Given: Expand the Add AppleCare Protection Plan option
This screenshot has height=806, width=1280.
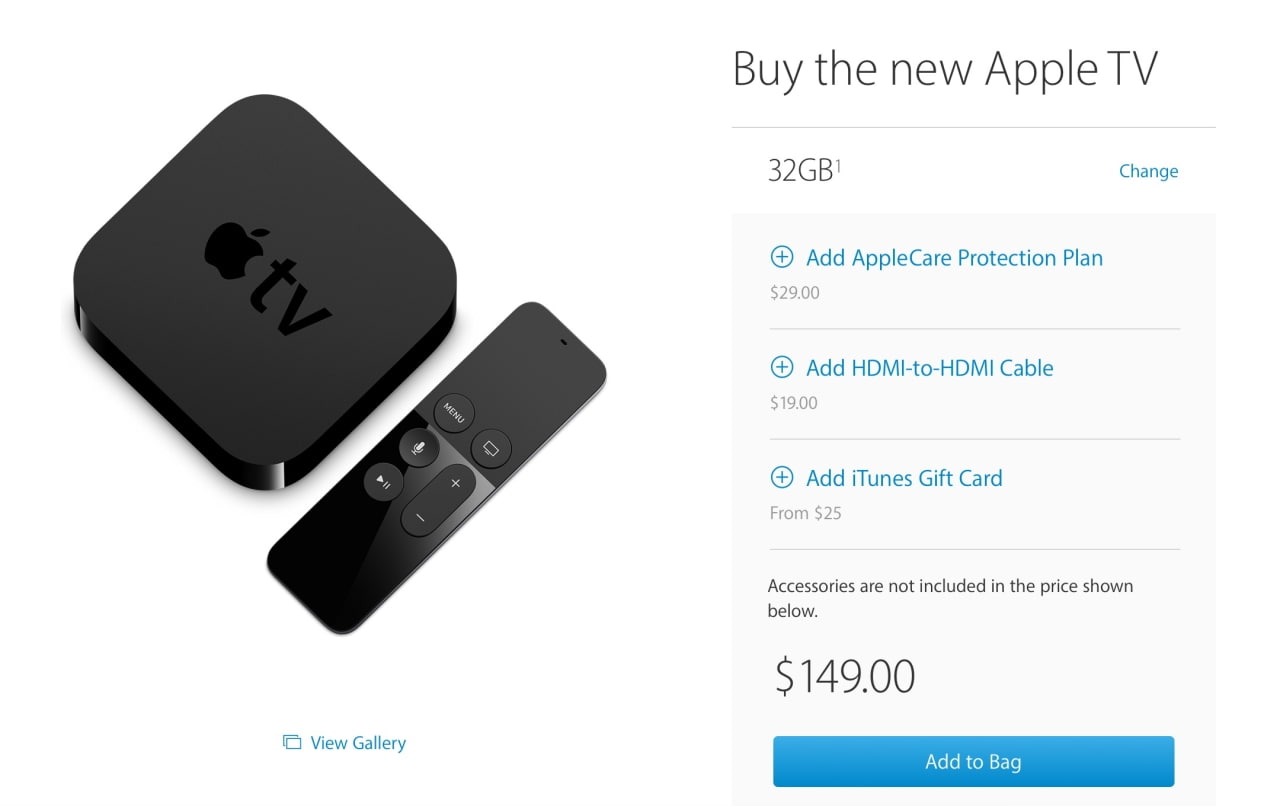Looking at the screenshot, I should coord(954,257).
